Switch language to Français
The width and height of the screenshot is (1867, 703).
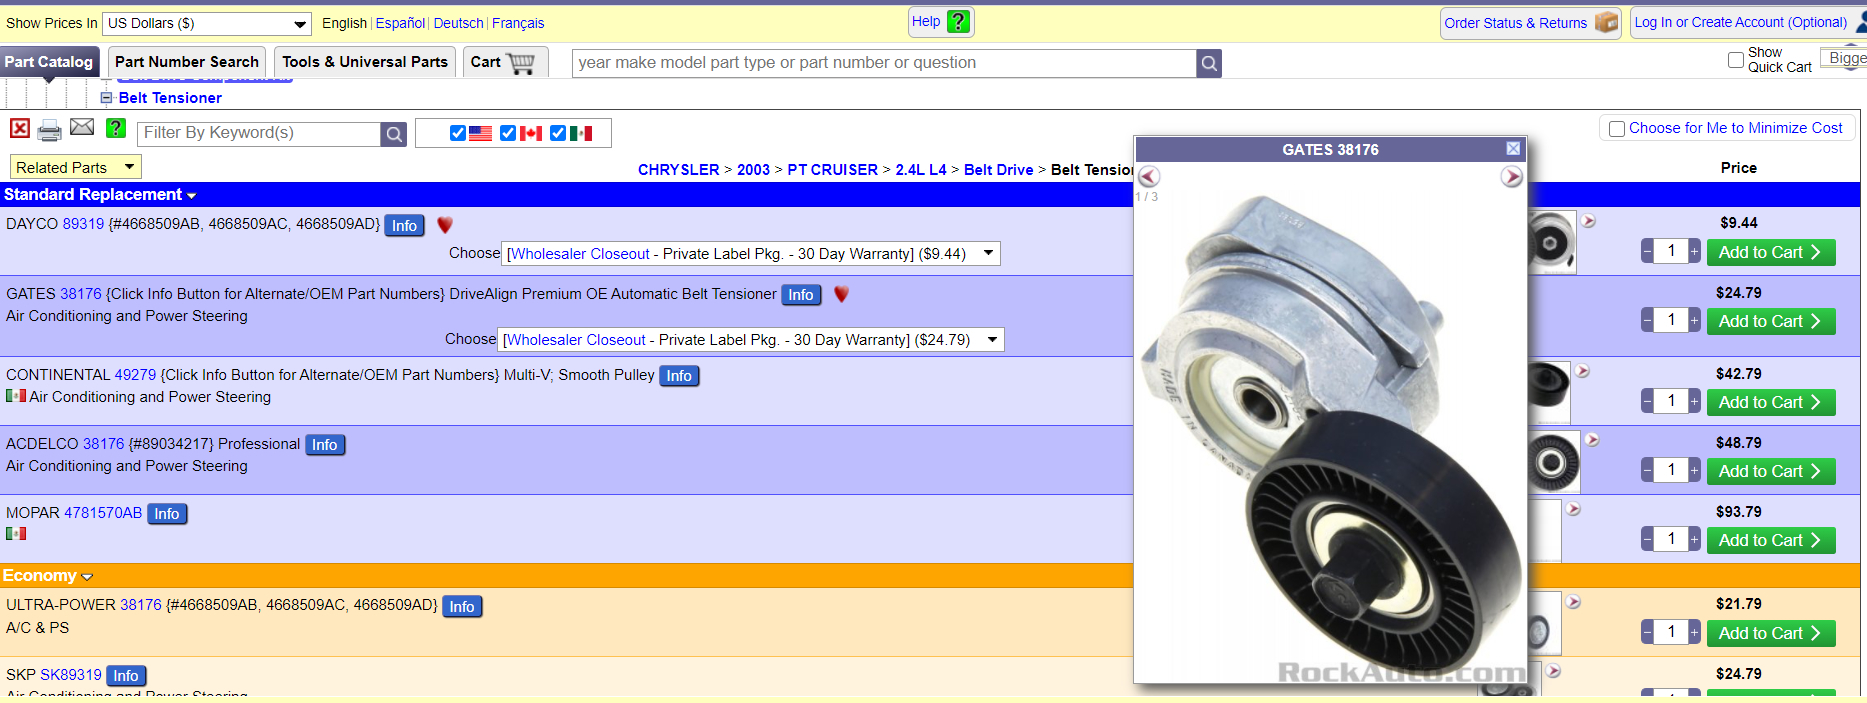(518, 23)
